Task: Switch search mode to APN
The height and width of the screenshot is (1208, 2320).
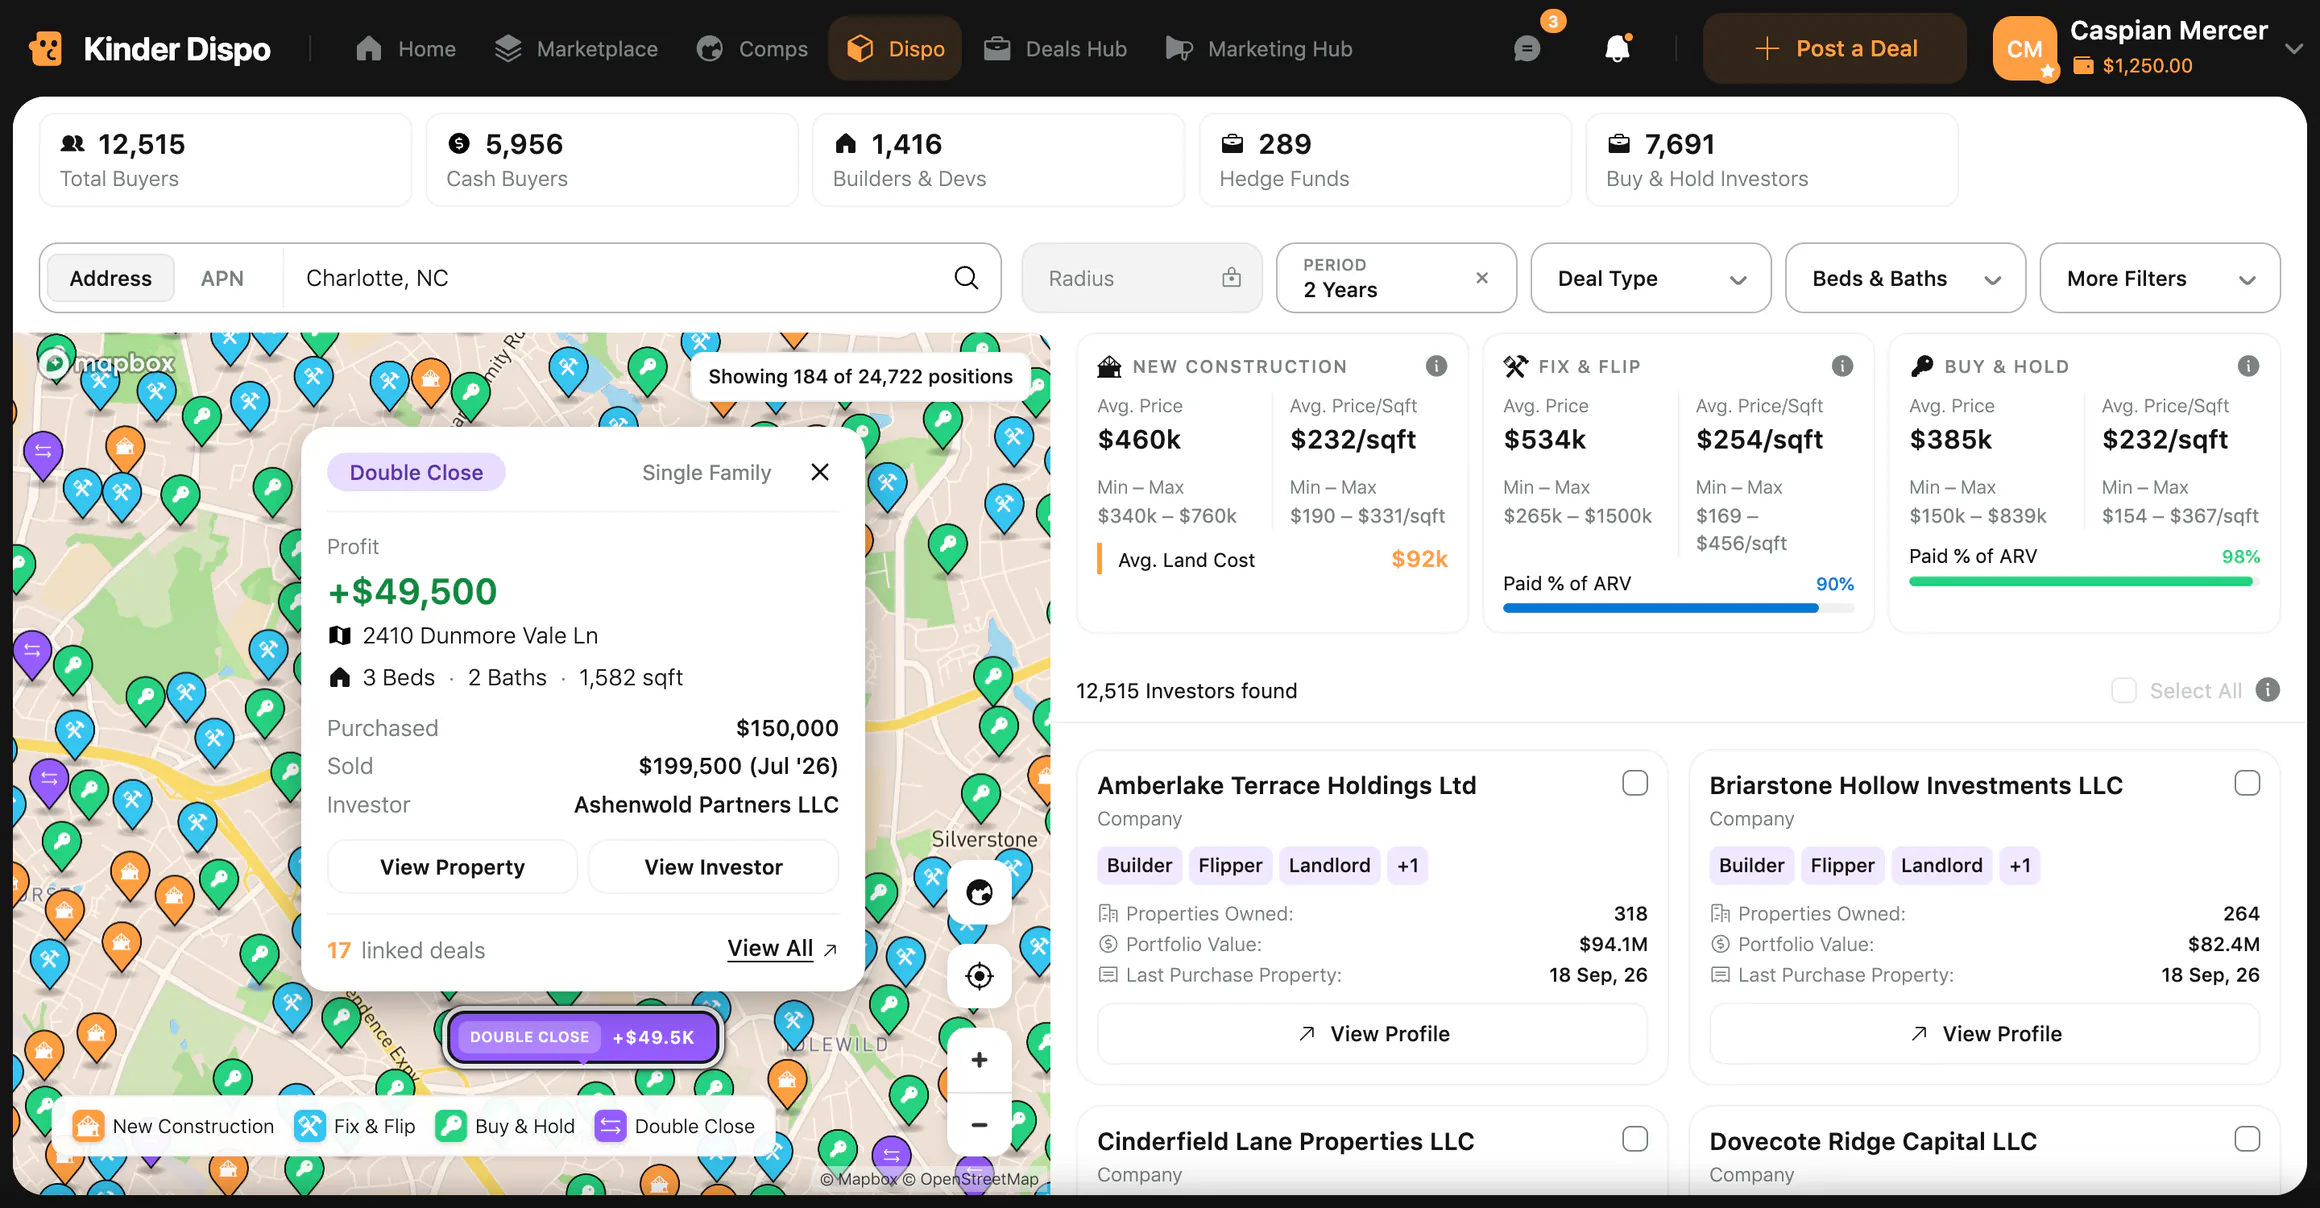Action: pos(222,278)
